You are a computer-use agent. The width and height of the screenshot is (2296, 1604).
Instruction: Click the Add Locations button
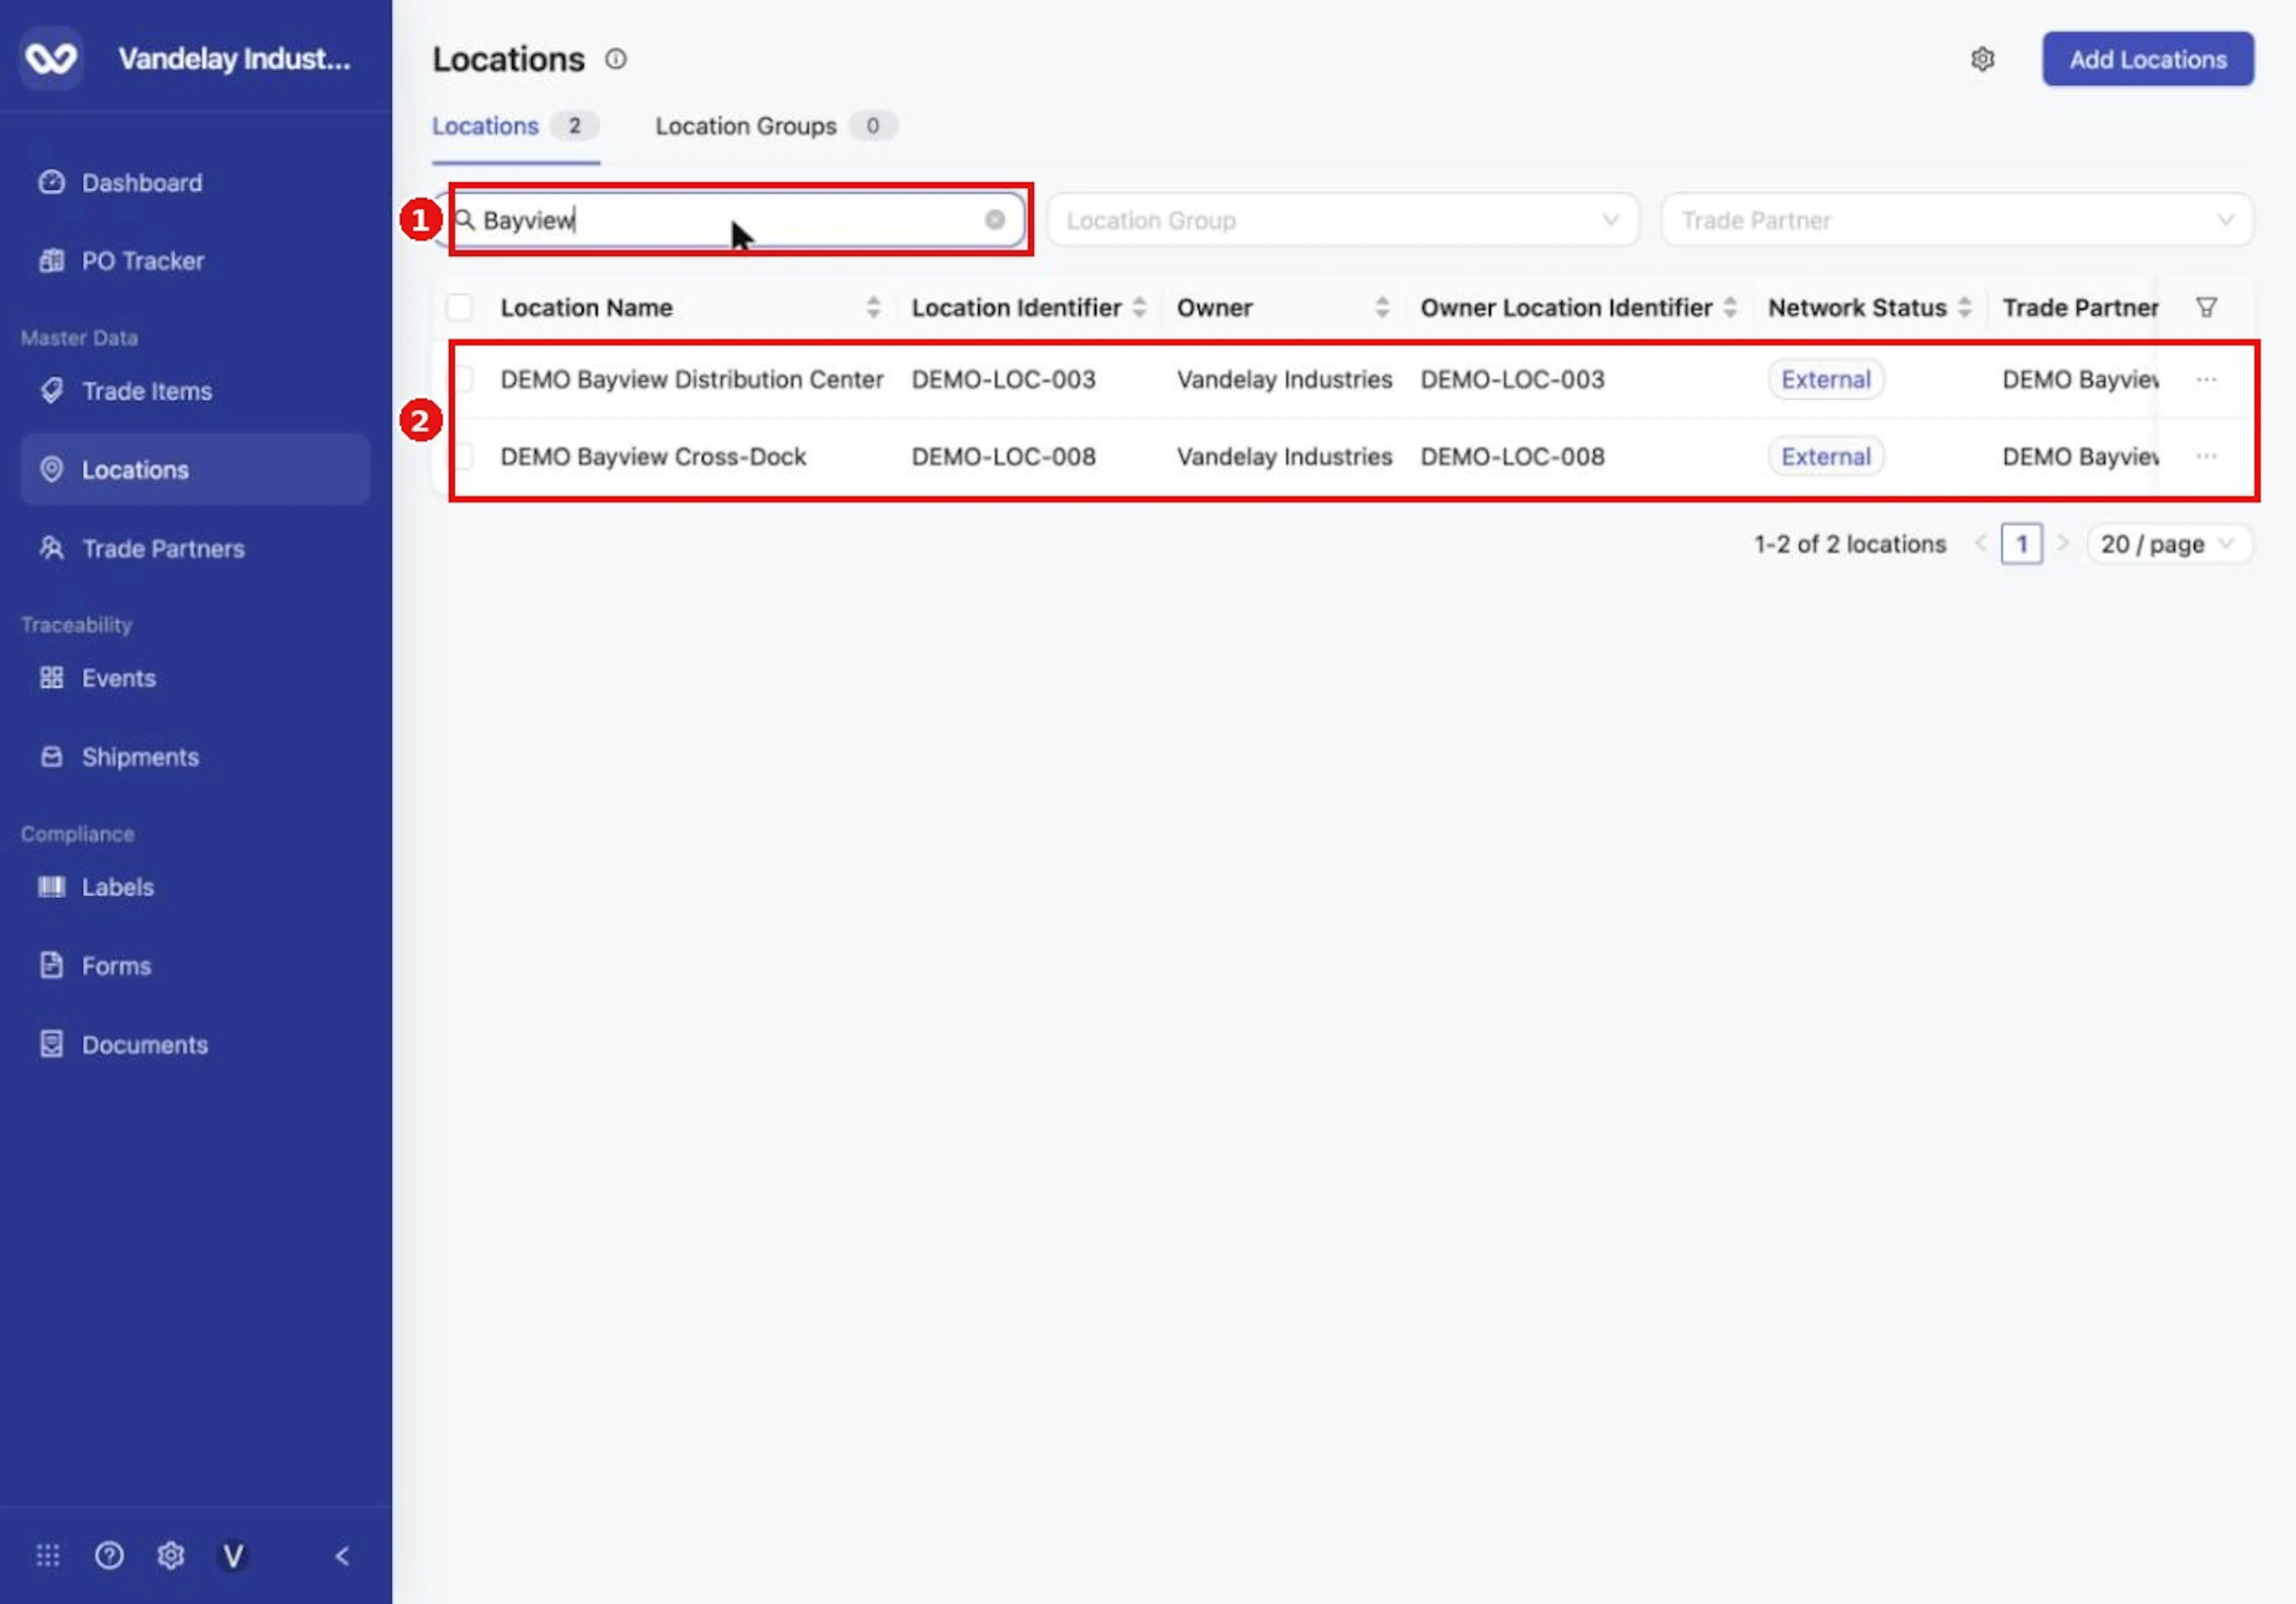[x=2147, y=59]
